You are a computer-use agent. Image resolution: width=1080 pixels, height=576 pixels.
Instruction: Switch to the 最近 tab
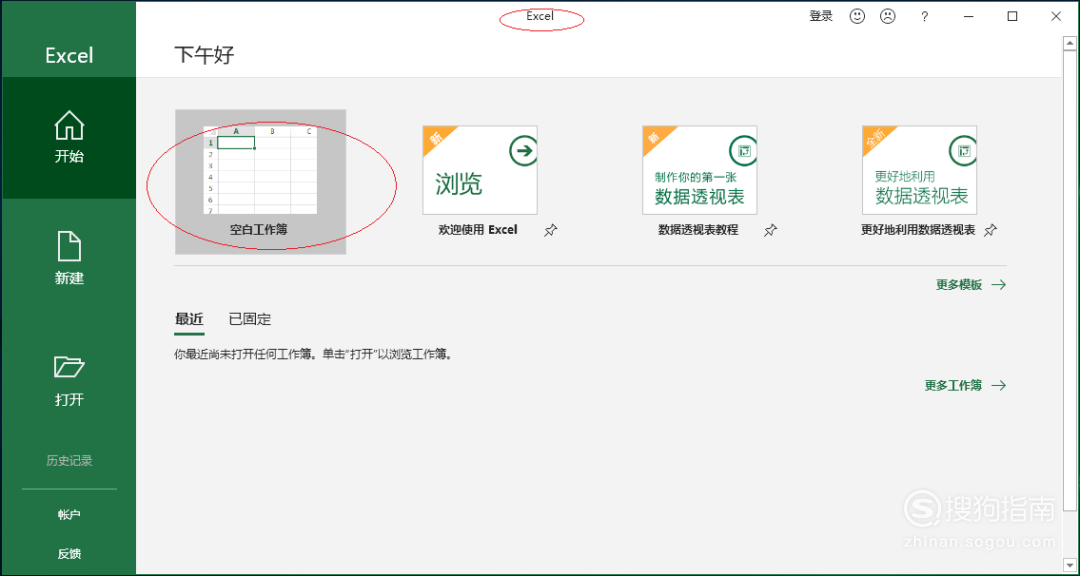coord(189,320)
